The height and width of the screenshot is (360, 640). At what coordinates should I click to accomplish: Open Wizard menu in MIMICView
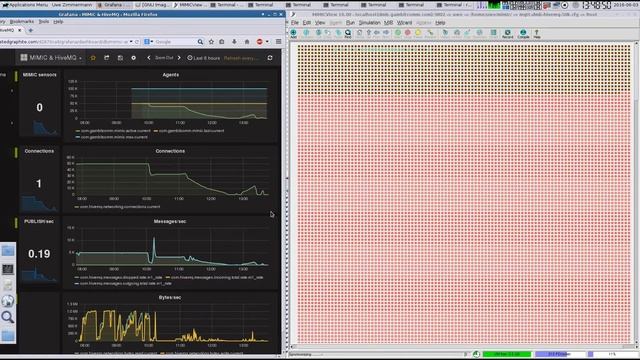tap(404, 23)
